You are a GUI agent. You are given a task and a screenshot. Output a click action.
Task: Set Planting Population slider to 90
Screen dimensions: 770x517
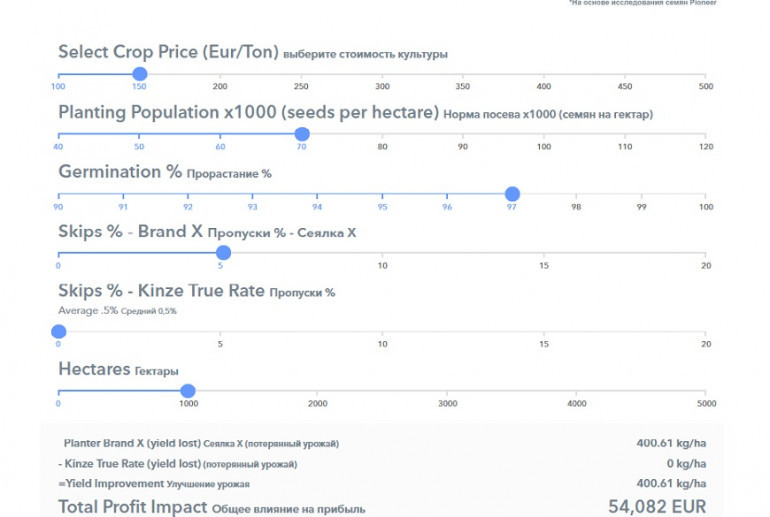tap(463, 134)
